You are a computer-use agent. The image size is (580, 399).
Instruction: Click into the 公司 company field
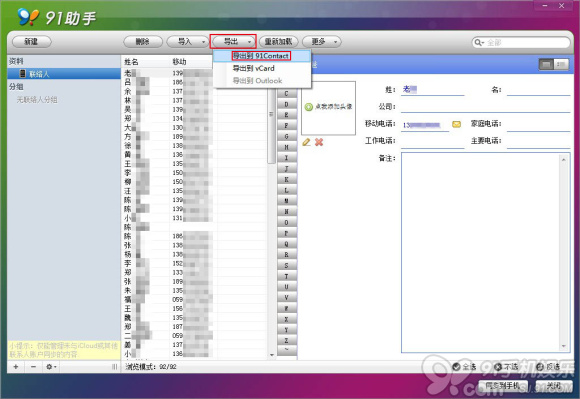point(485,107)
